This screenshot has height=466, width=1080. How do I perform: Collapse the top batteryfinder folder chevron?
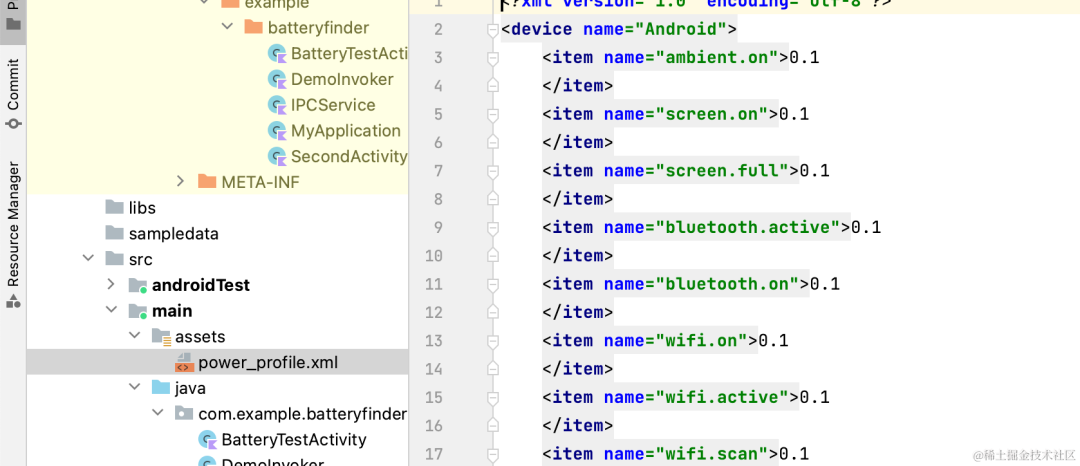point(227,28)
